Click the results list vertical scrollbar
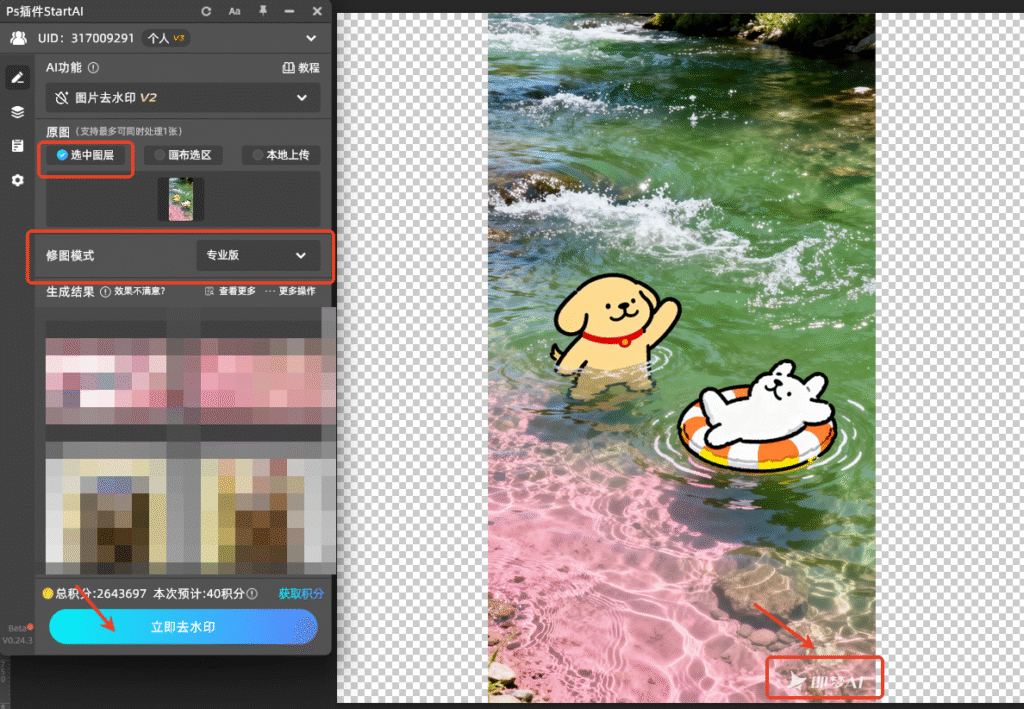Image resolution: width=1024 pixels, height=709 pixels. pos(329,440)
